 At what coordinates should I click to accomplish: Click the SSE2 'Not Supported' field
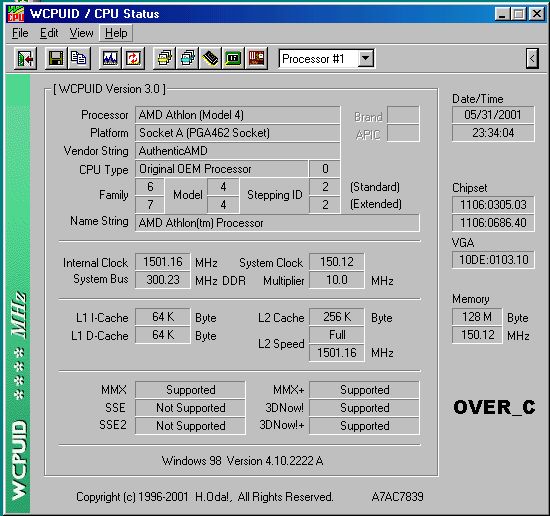click(x=190, y=426)
